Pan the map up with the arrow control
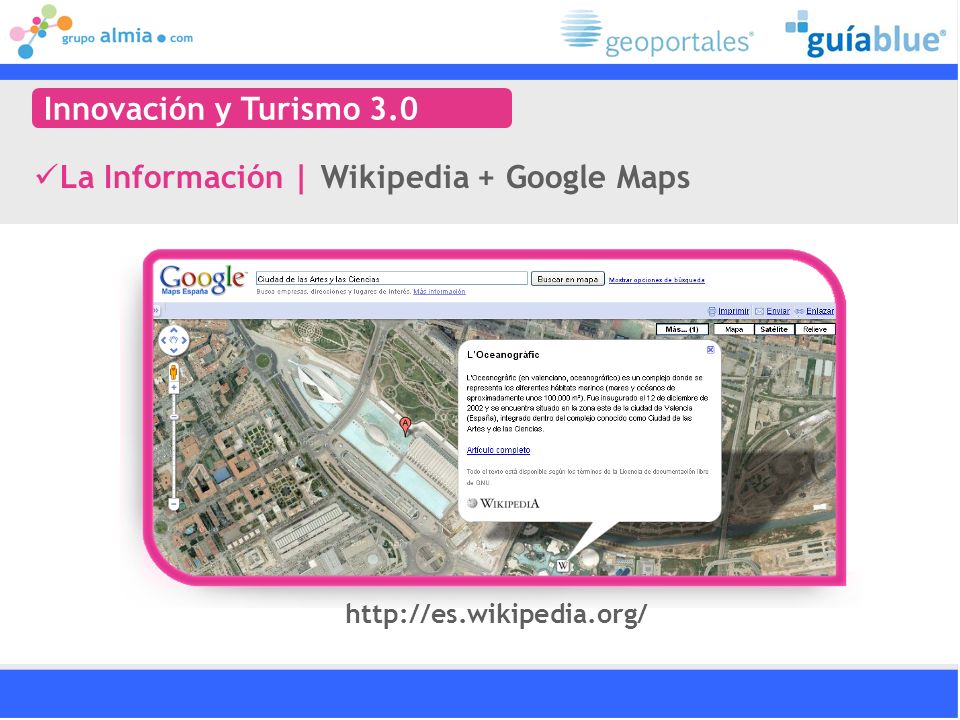 point(174,331)
